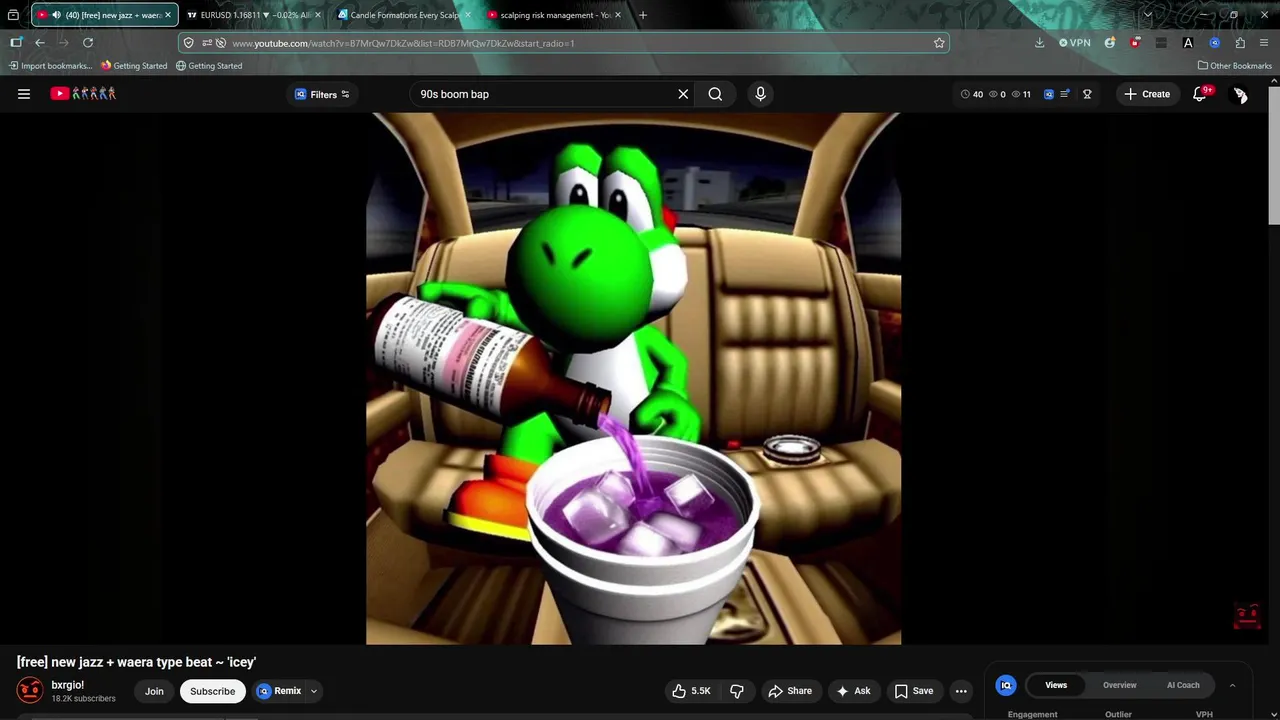This screenshot has height=720, width=1280.
Task: Switch to the AI Coach tab
Action: [1183, 685]
